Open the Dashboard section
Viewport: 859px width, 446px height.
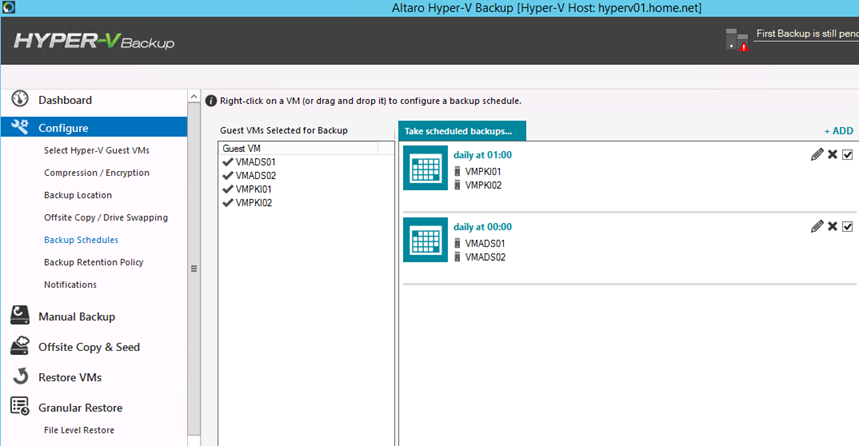pyautogui.click(x=65, y=100)
